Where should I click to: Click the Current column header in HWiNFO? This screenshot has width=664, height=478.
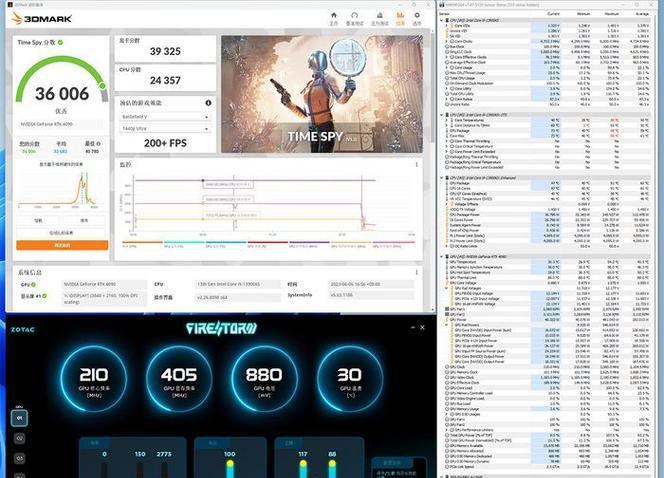(x=553, y=14)
